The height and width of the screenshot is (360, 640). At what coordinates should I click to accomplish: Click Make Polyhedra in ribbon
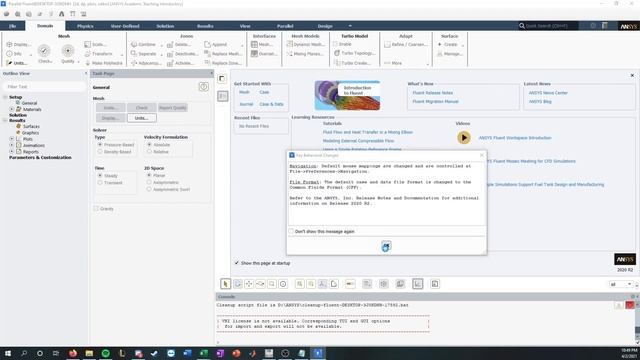click(104, 63)
